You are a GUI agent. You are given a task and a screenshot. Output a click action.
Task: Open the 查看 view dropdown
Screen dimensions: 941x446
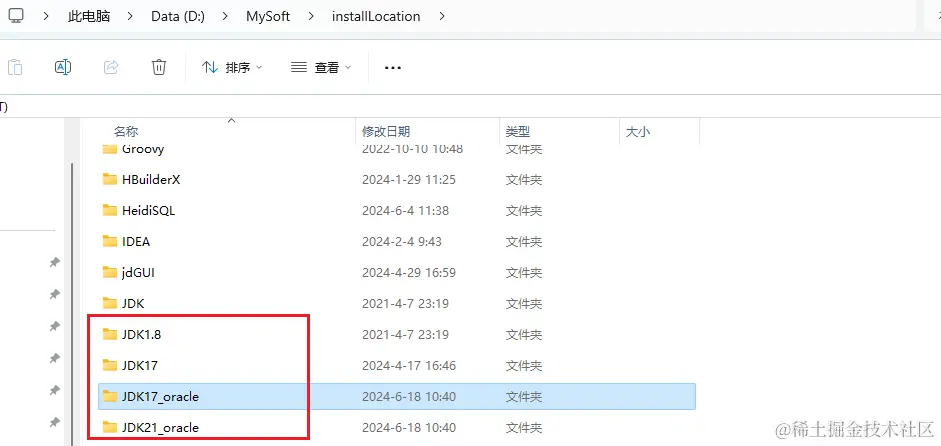click(321, 68)
